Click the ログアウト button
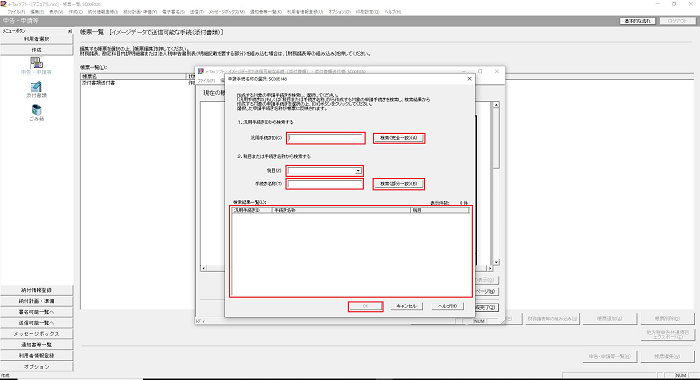Viewport: 700px width, 380px height. click(x=677, y=21)
